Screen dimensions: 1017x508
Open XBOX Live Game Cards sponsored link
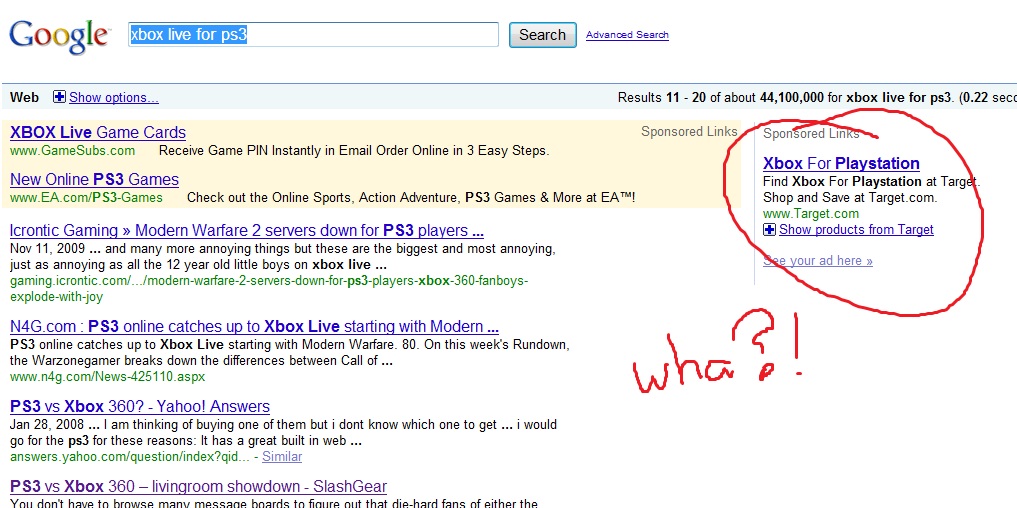point(98,132)
